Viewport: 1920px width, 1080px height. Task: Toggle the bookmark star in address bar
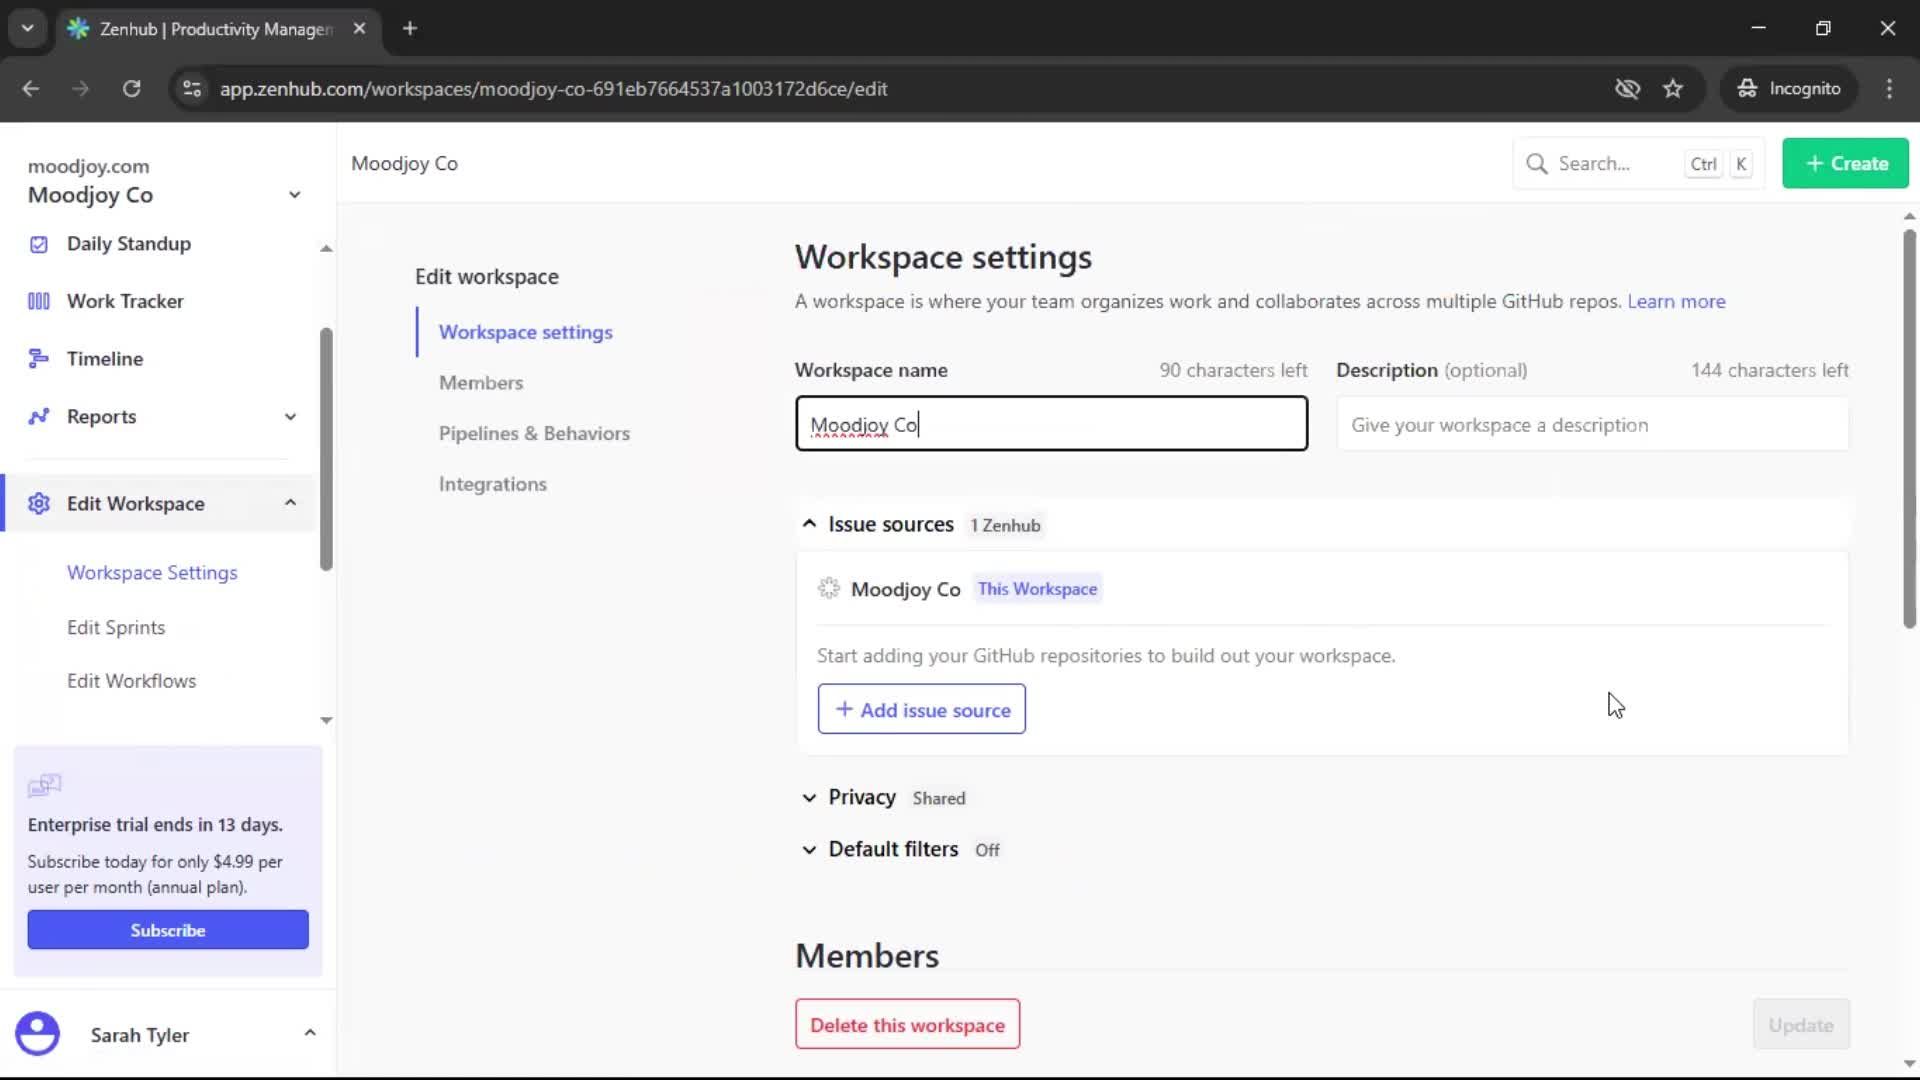pyautogui.click(x=1673, y=89)
